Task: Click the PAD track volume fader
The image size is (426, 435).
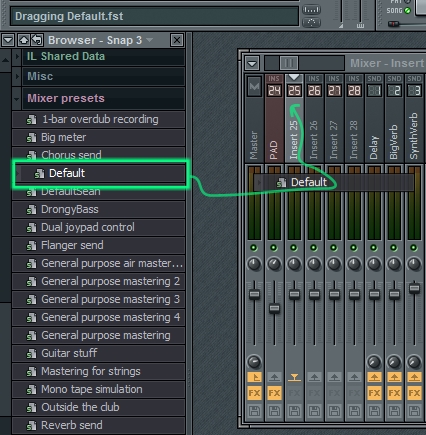Action: click(x=274, y=308)
